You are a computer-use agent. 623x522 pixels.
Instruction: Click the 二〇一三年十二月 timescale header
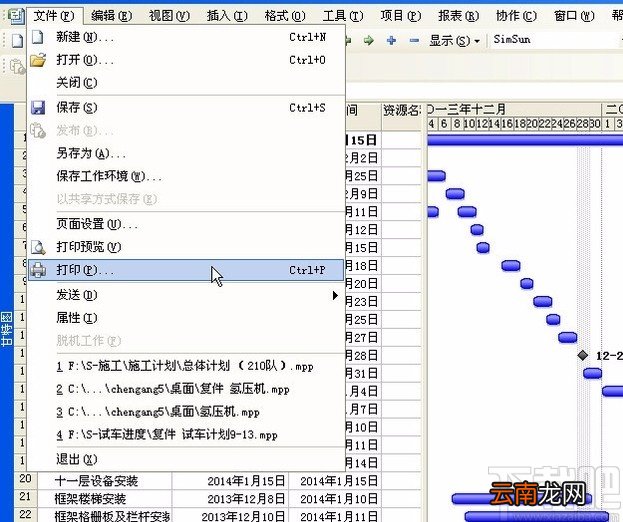pos(514,109)
